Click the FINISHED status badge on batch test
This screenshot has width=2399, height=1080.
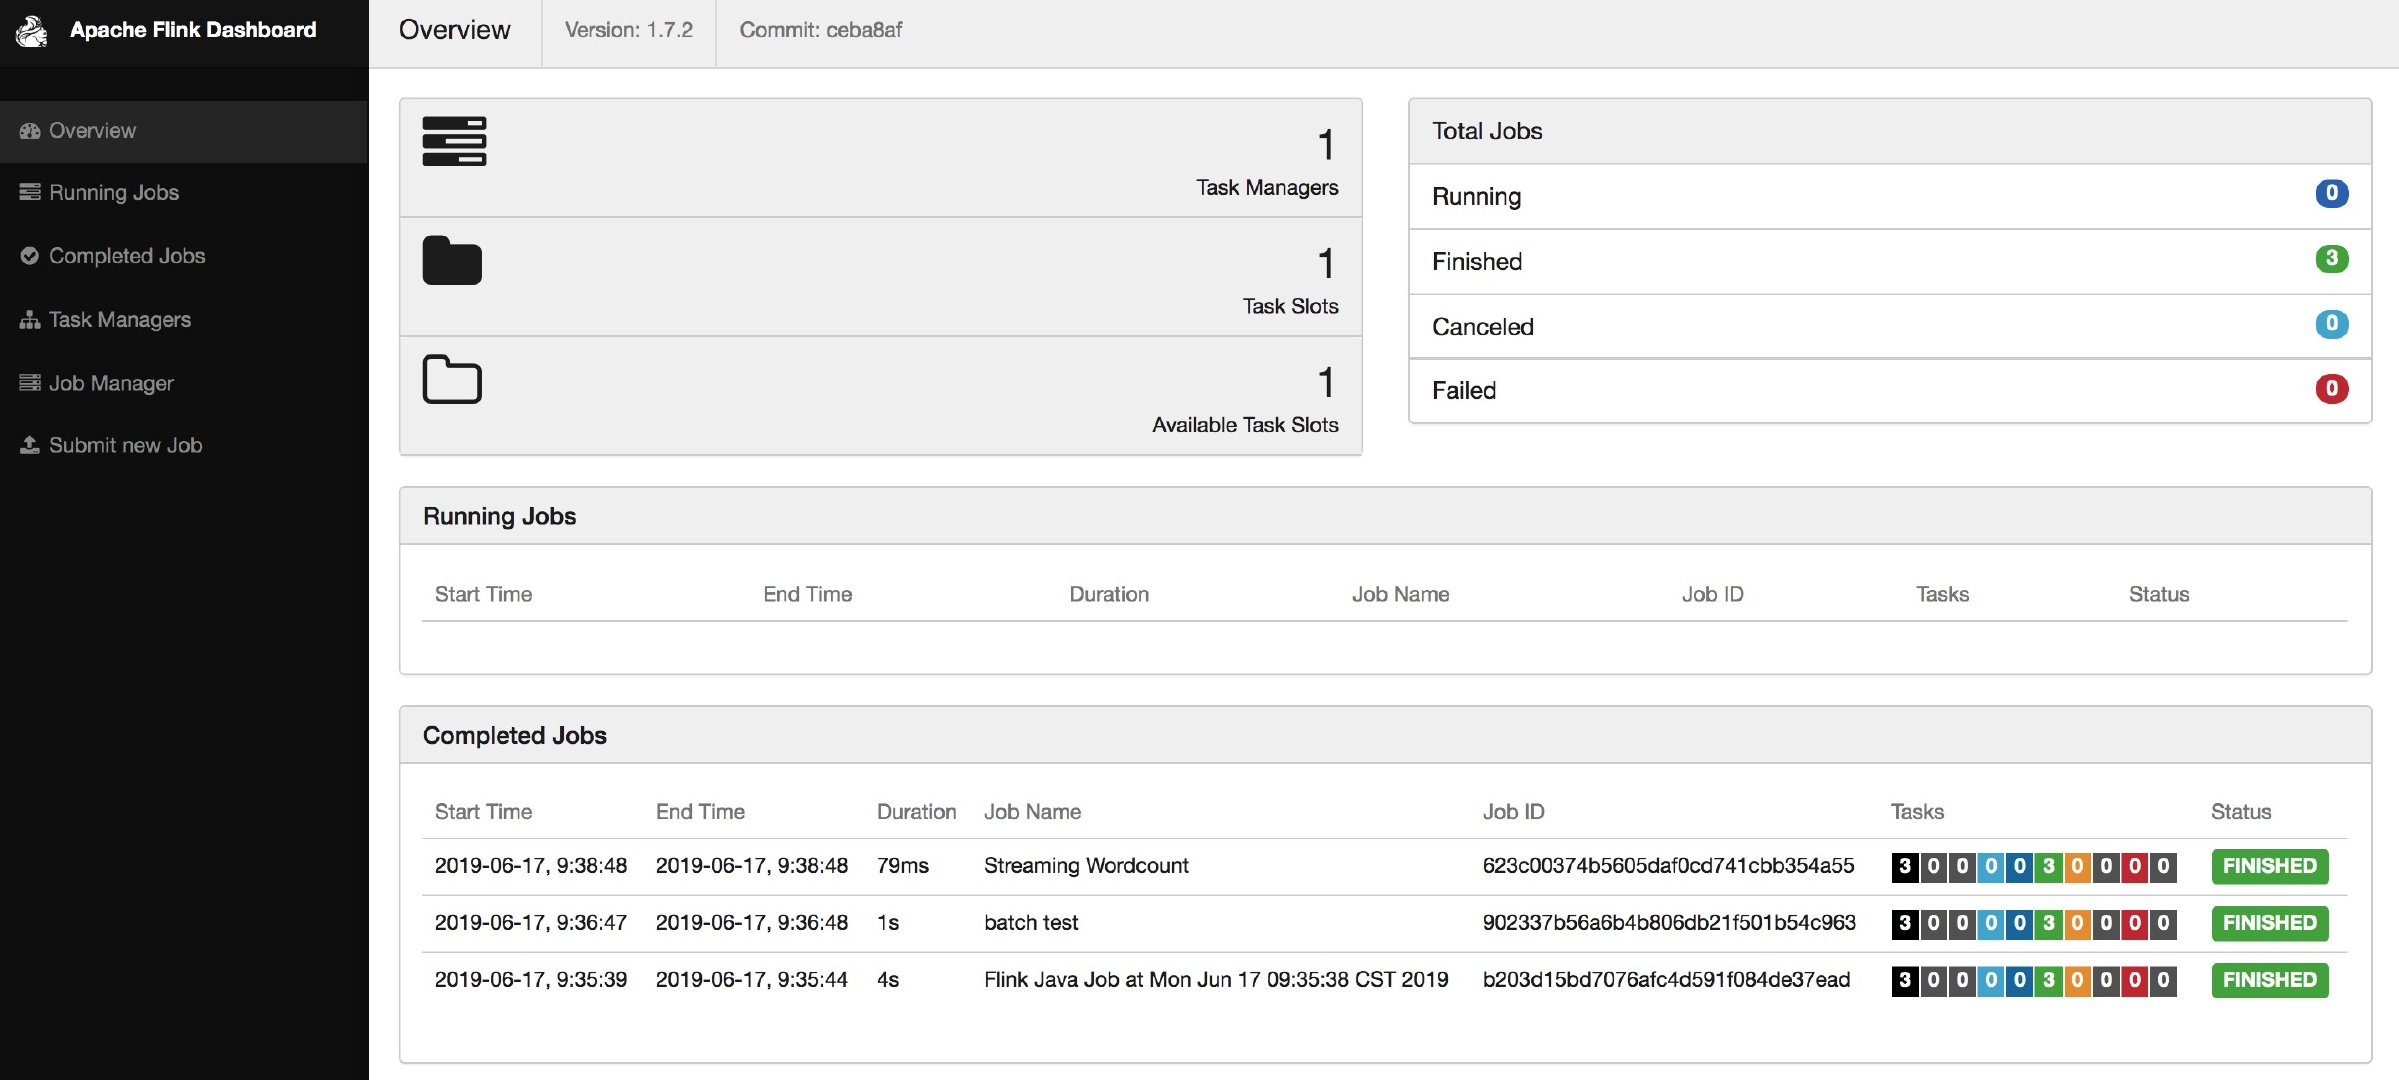click(2269, 923)
